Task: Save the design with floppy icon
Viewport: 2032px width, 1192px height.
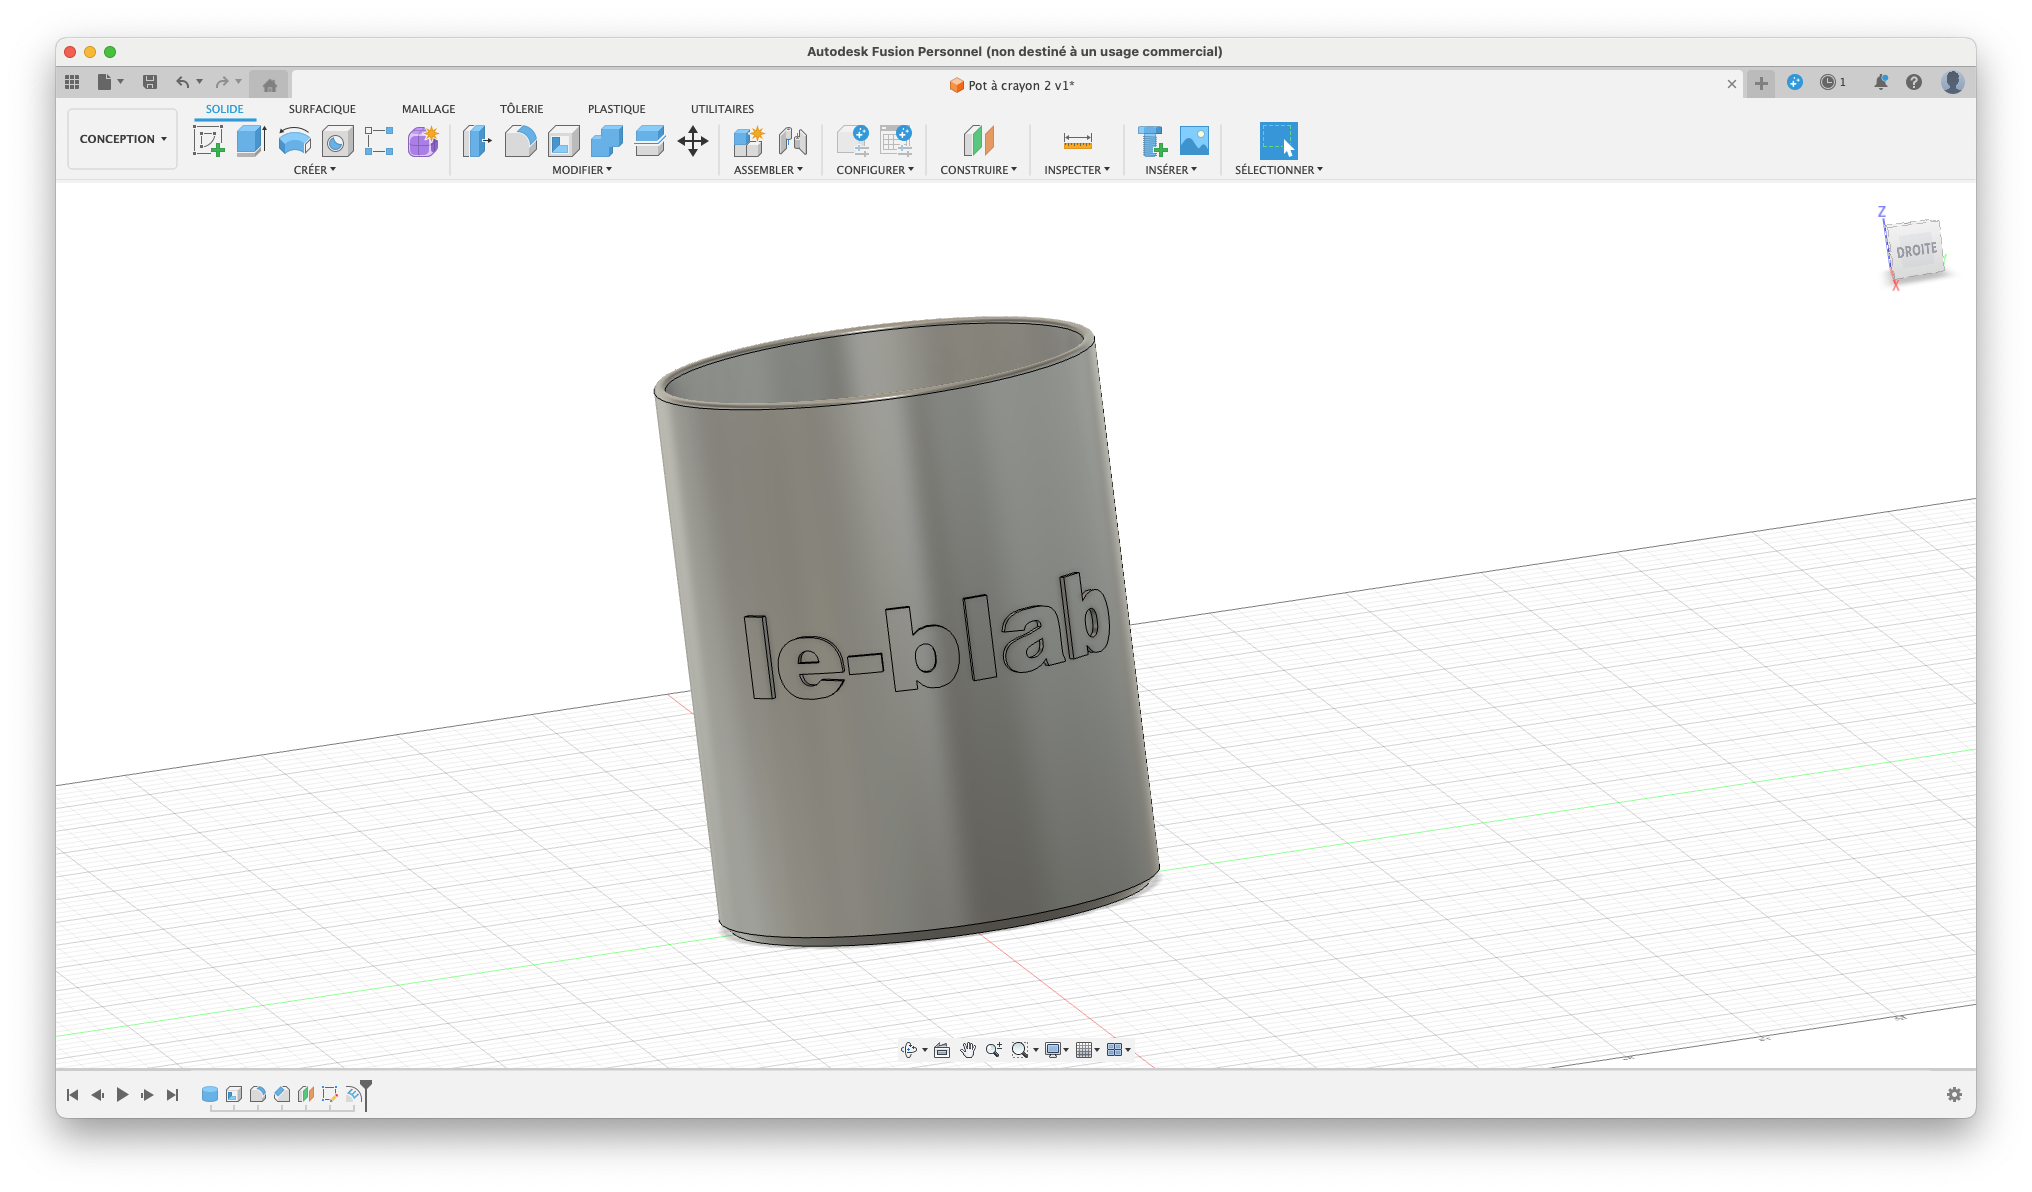Action: [150, 82]
